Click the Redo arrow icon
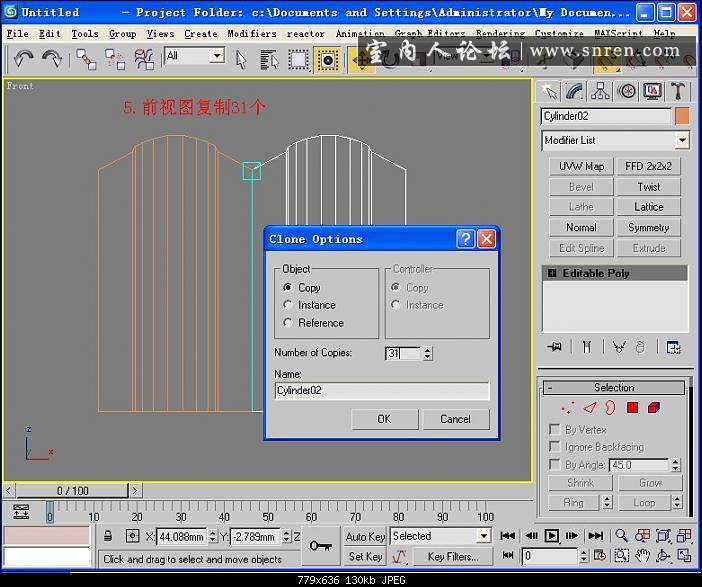The image size is (702, 587). click(51, 59)
